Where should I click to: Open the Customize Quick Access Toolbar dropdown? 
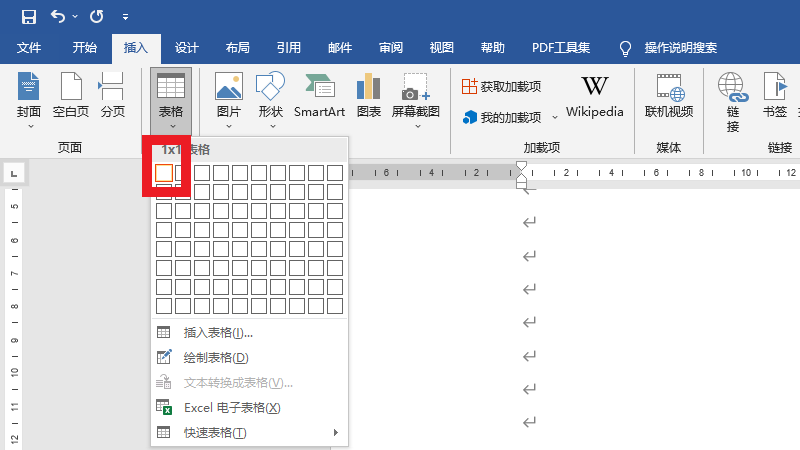click(x=125, y=17)
